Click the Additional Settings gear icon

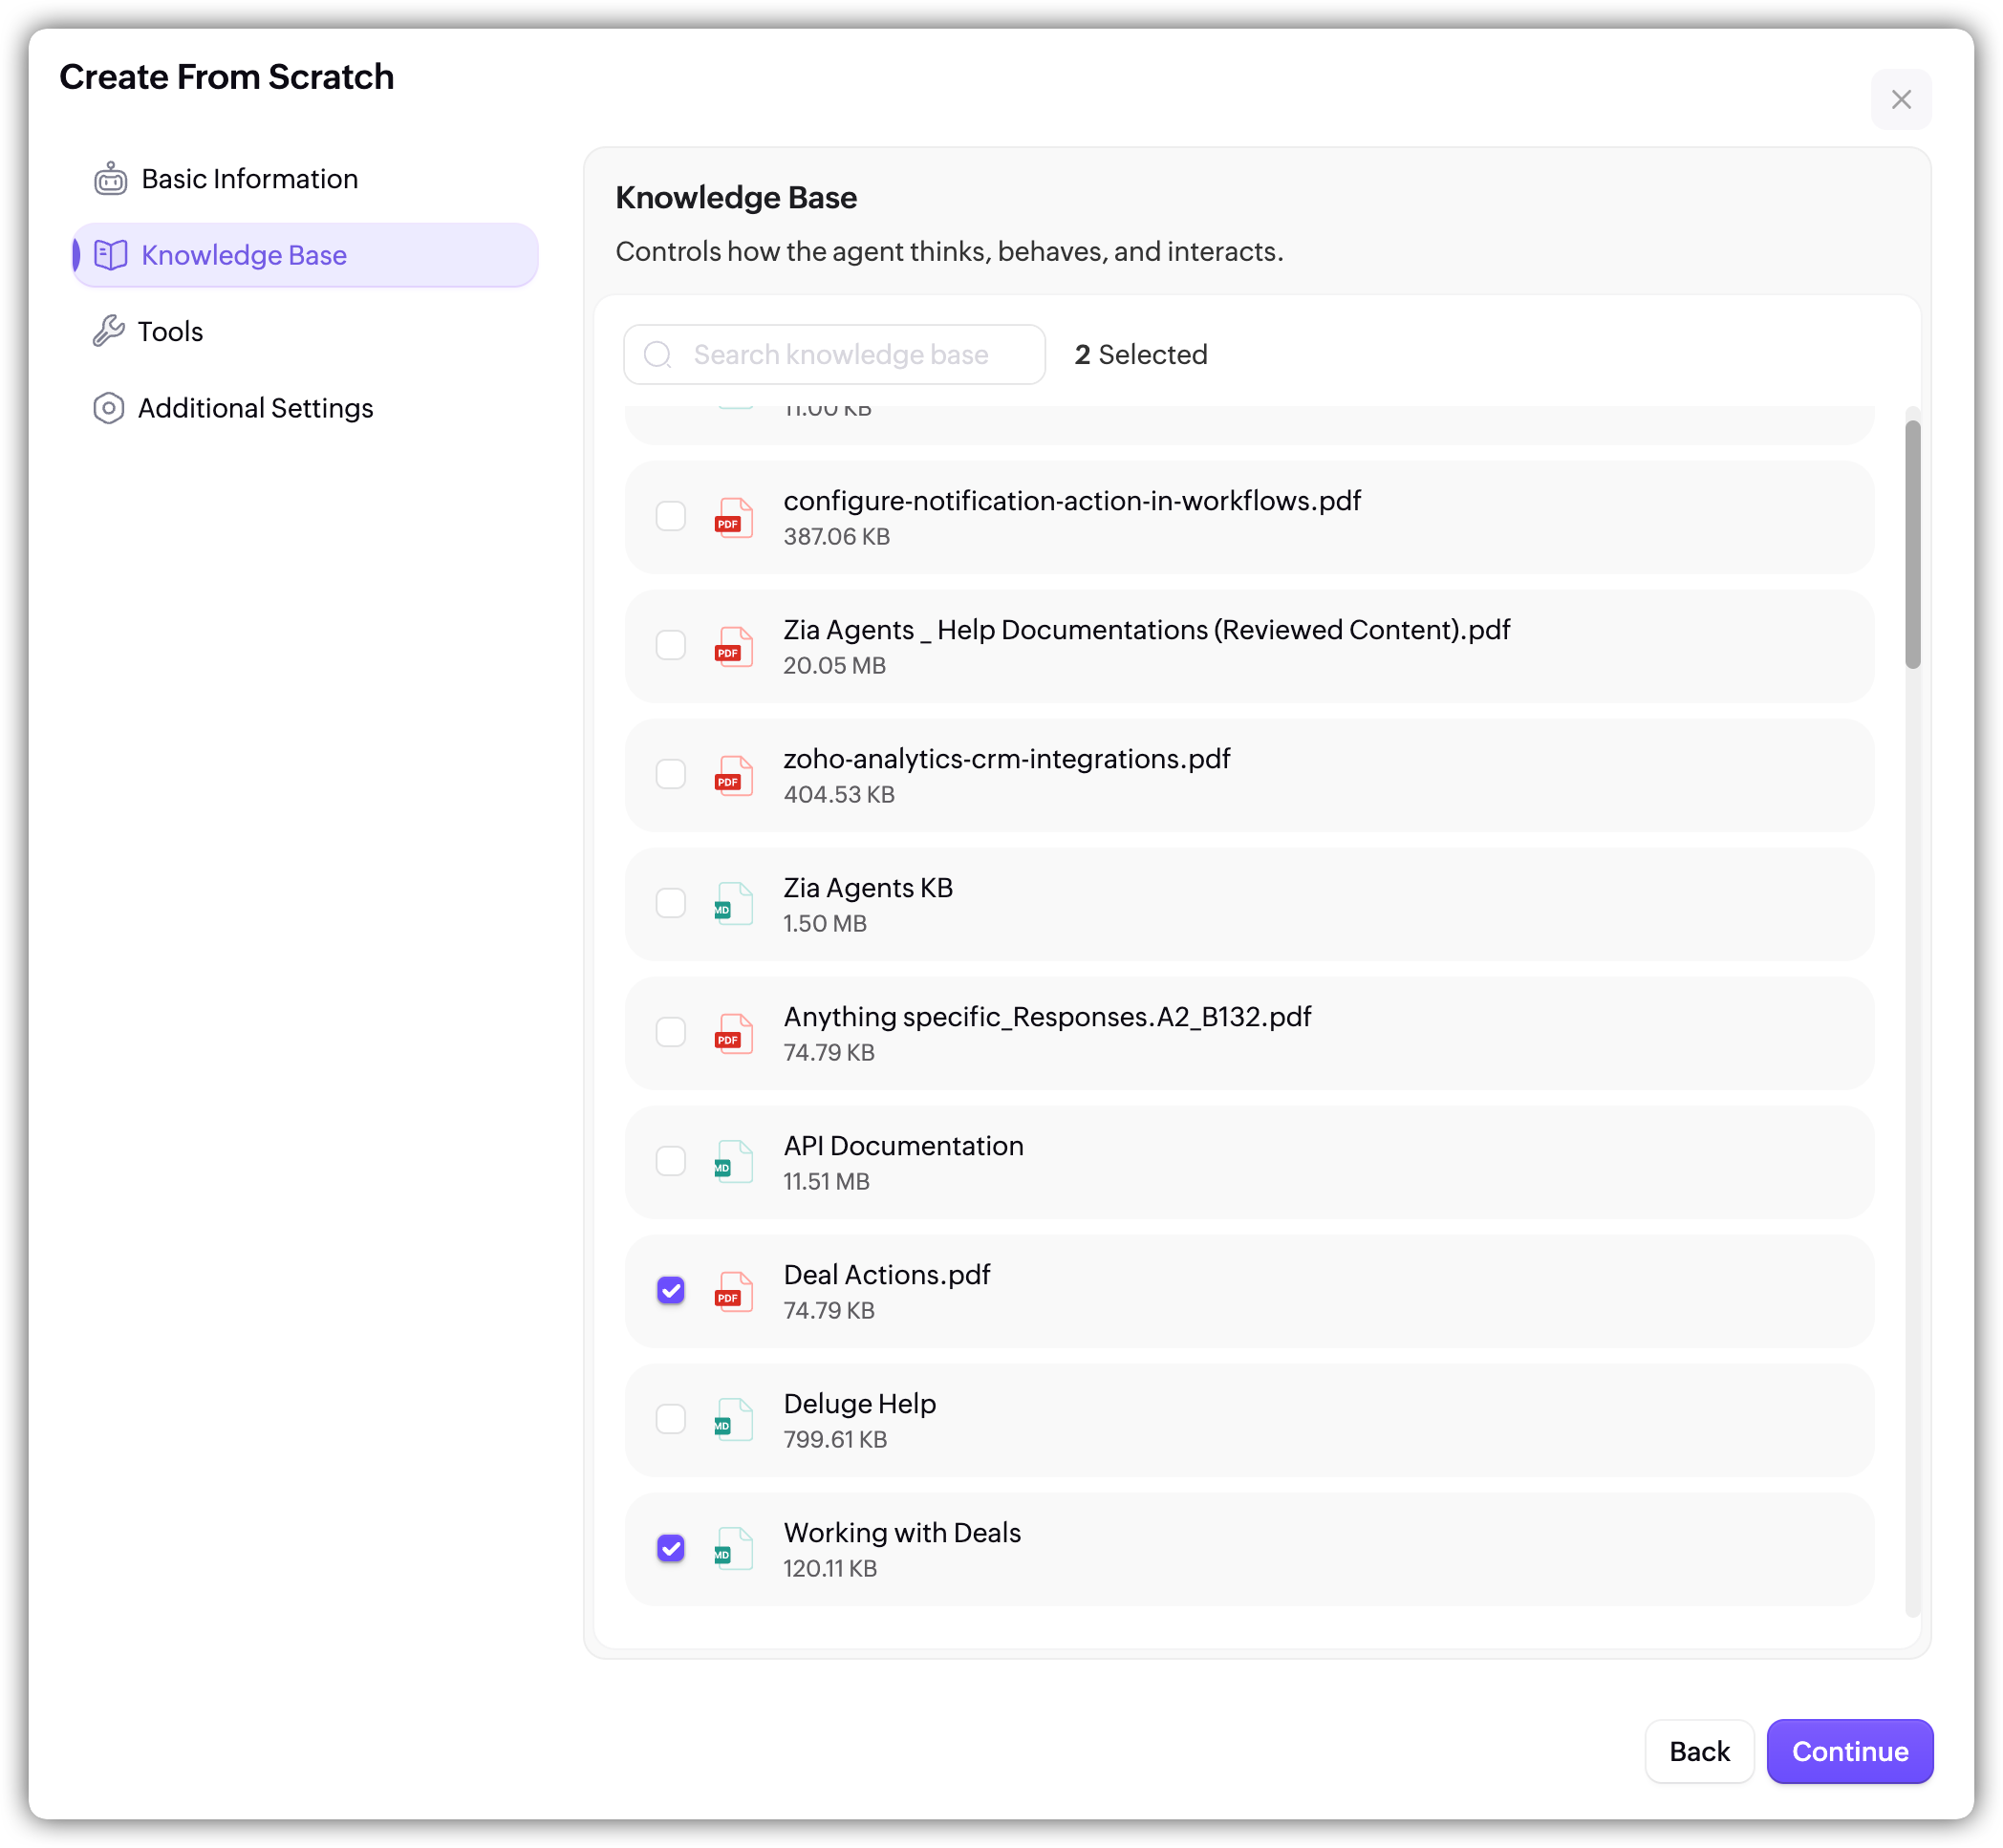108,408
